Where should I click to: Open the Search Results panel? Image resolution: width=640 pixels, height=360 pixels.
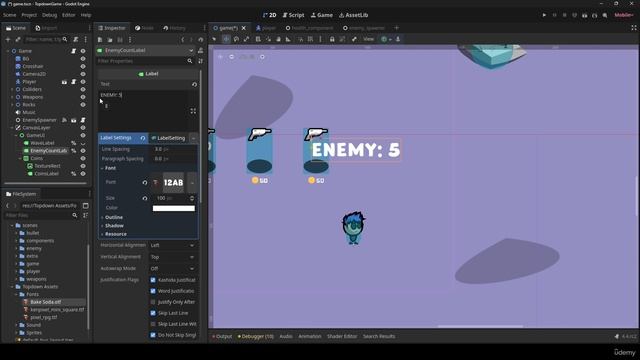(x=379, y=336)
